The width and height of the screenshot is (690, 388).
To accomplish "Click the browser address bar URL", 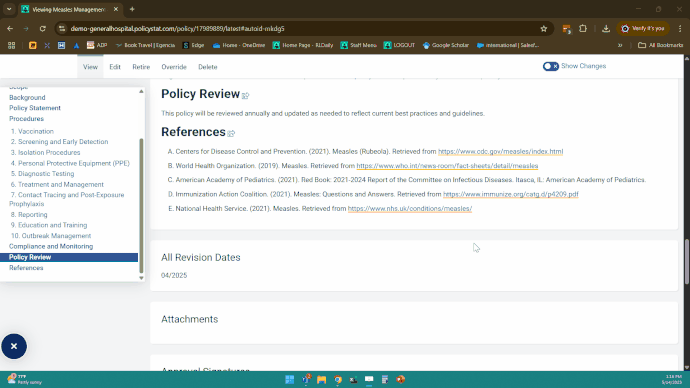I will pyautogui.click(x=177, y=29).
